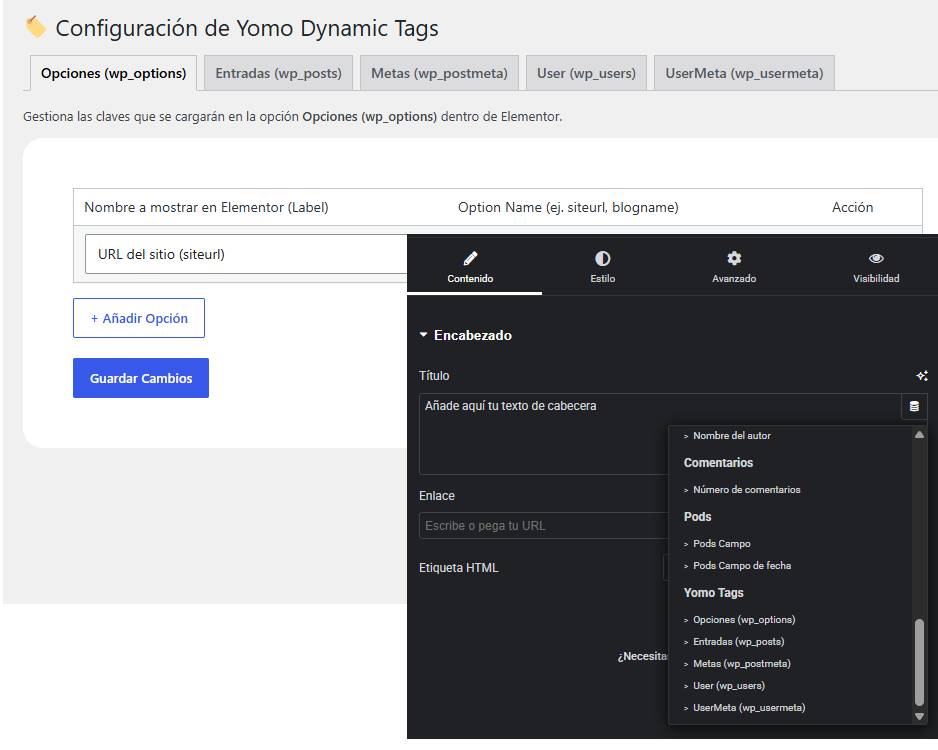The height and width of the screenshot is (750, 938).
Task: Select Entradas (wp_posts) in Yomo Tags list
Action: 738,641
